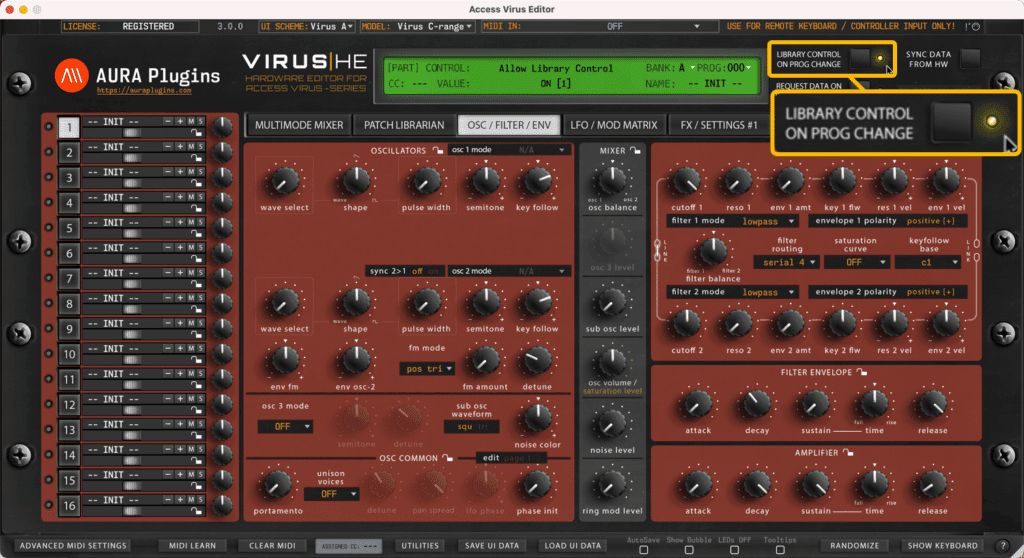The image size is (1024, 558).
Task: Check the LEDs OFF checkbox
Action: point(735,550)
